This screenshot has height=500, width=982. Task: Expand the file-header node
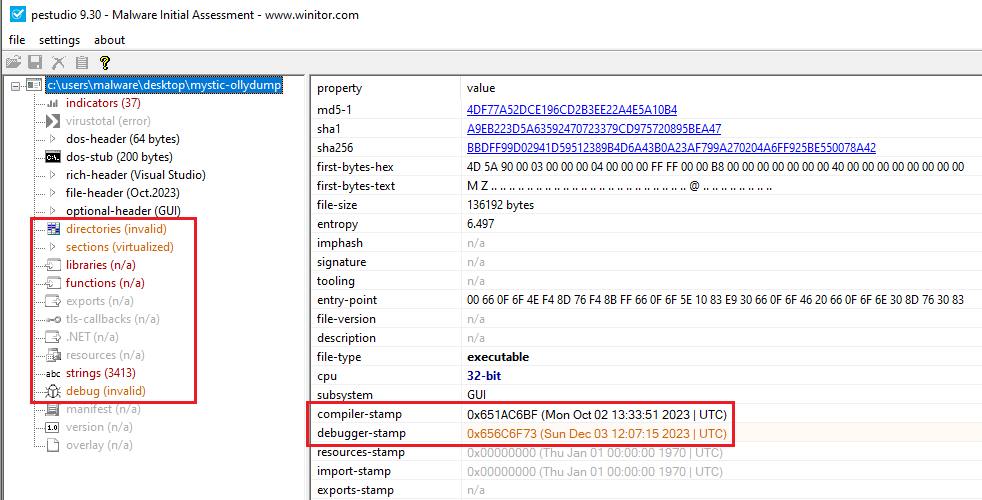tap(53, 193)
